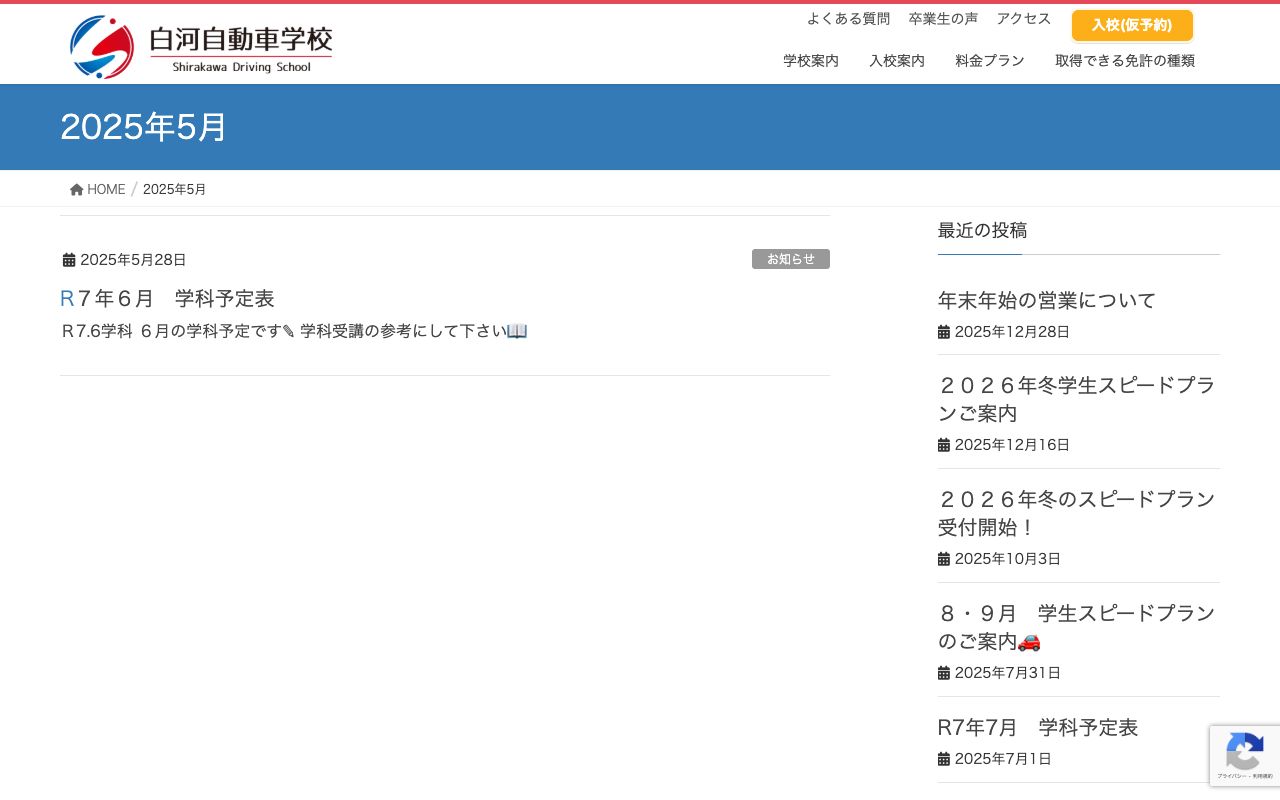Screen dimensions: 1280x800
Task: Open the 卒業生の声 menu item
Action: point(943,18)
